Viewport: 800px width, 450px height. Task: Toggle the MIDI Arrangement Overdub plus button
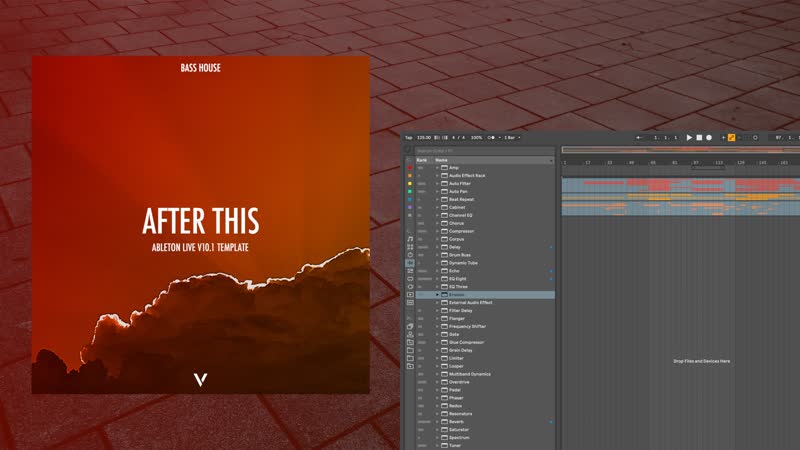click(x=723, y=137)
